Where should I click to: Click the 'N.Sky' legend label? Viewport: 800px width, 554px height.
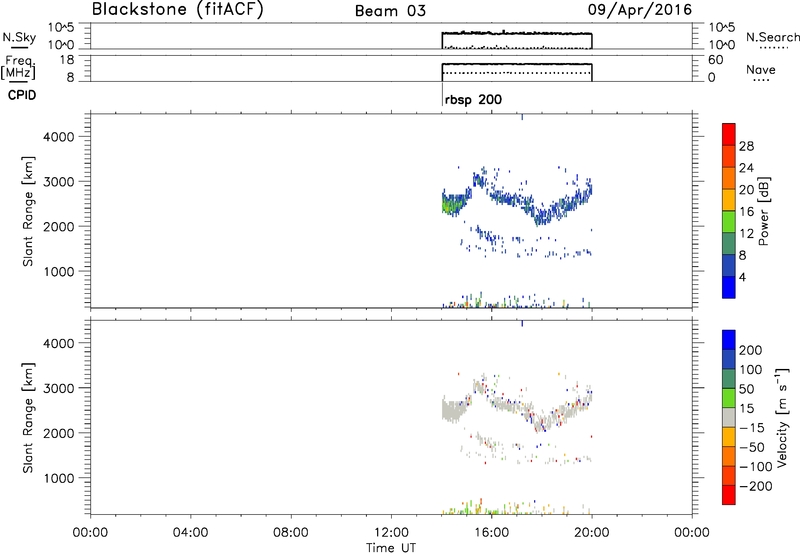coord(19,37)
